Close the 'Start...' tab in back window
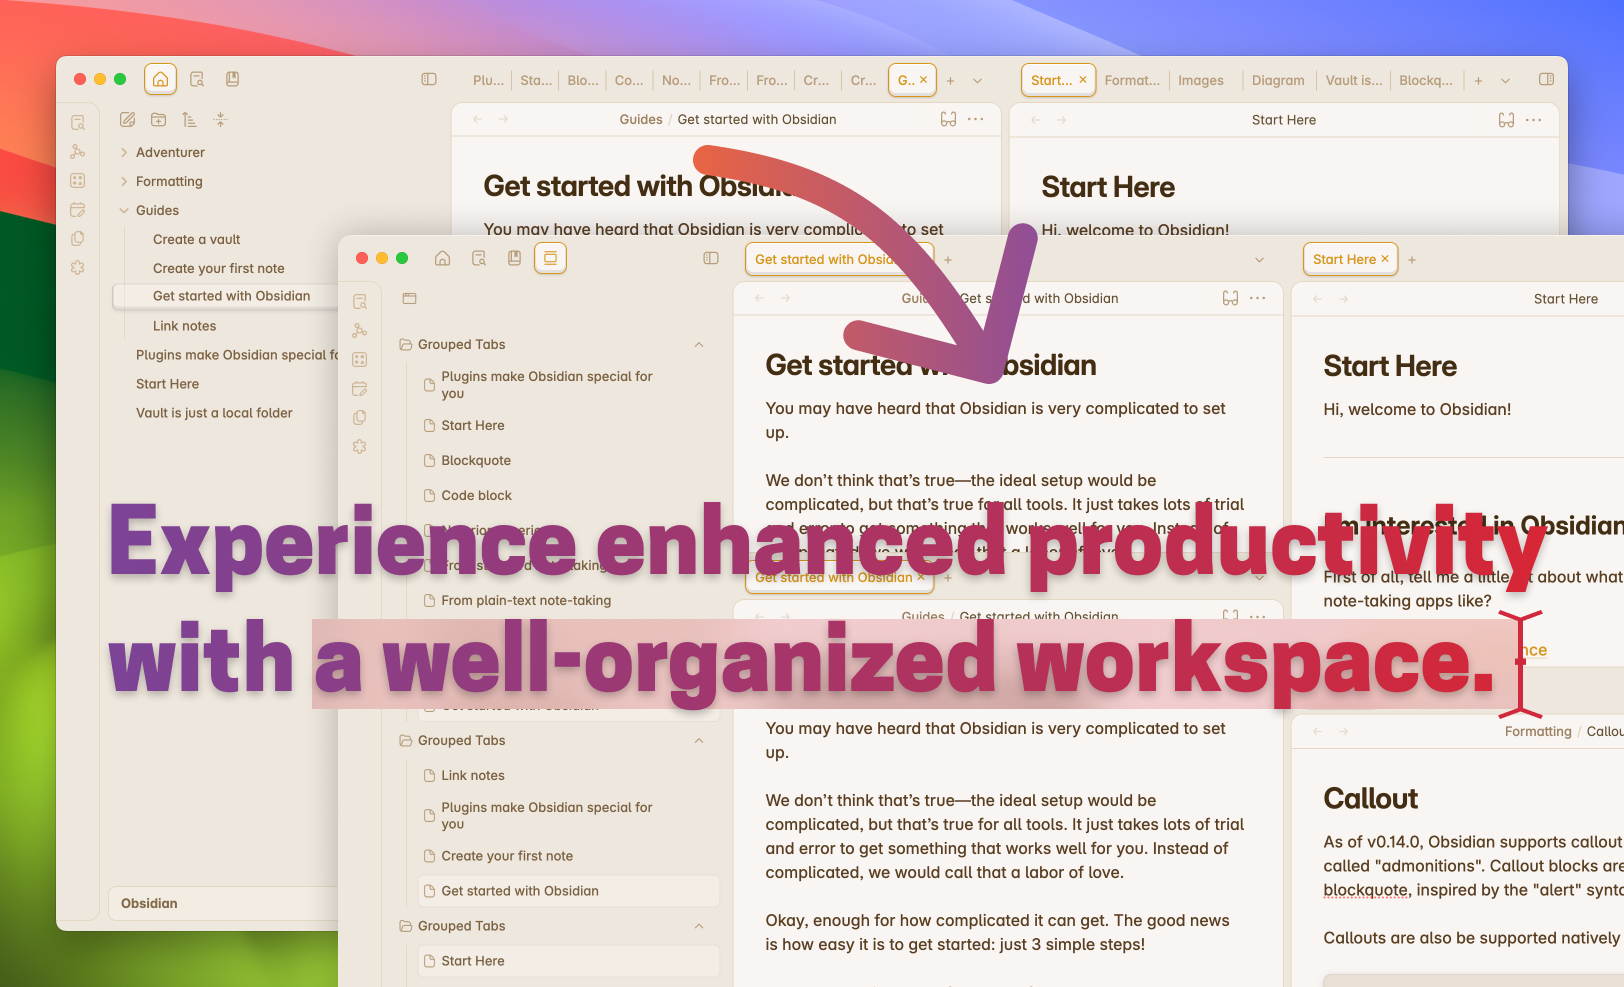 tap(1082, 80)
